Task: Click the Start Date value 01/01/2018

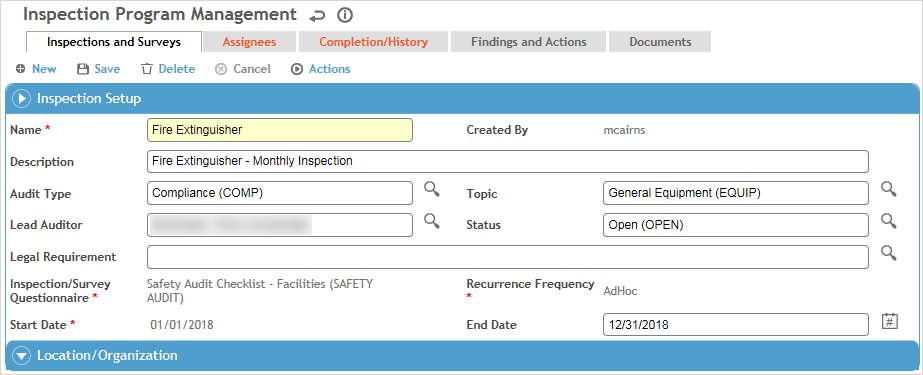Action: pyautogui.click(x=182, y=324)
